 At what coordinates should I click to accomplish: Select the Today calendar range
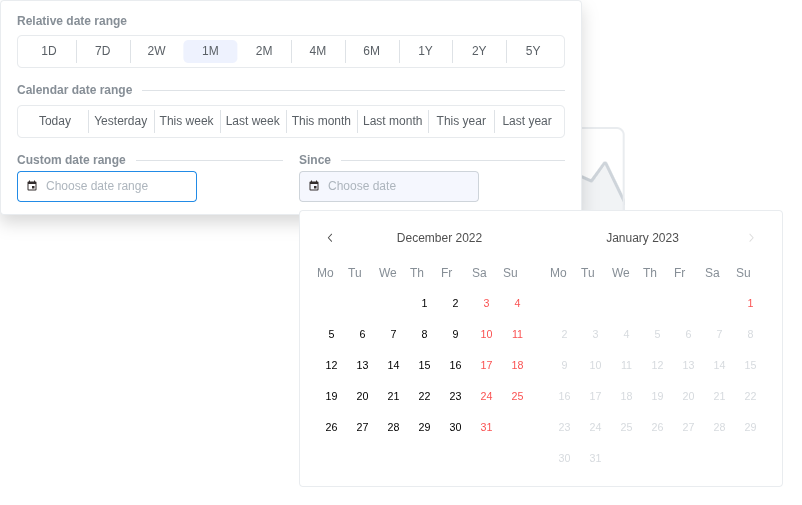55,121
